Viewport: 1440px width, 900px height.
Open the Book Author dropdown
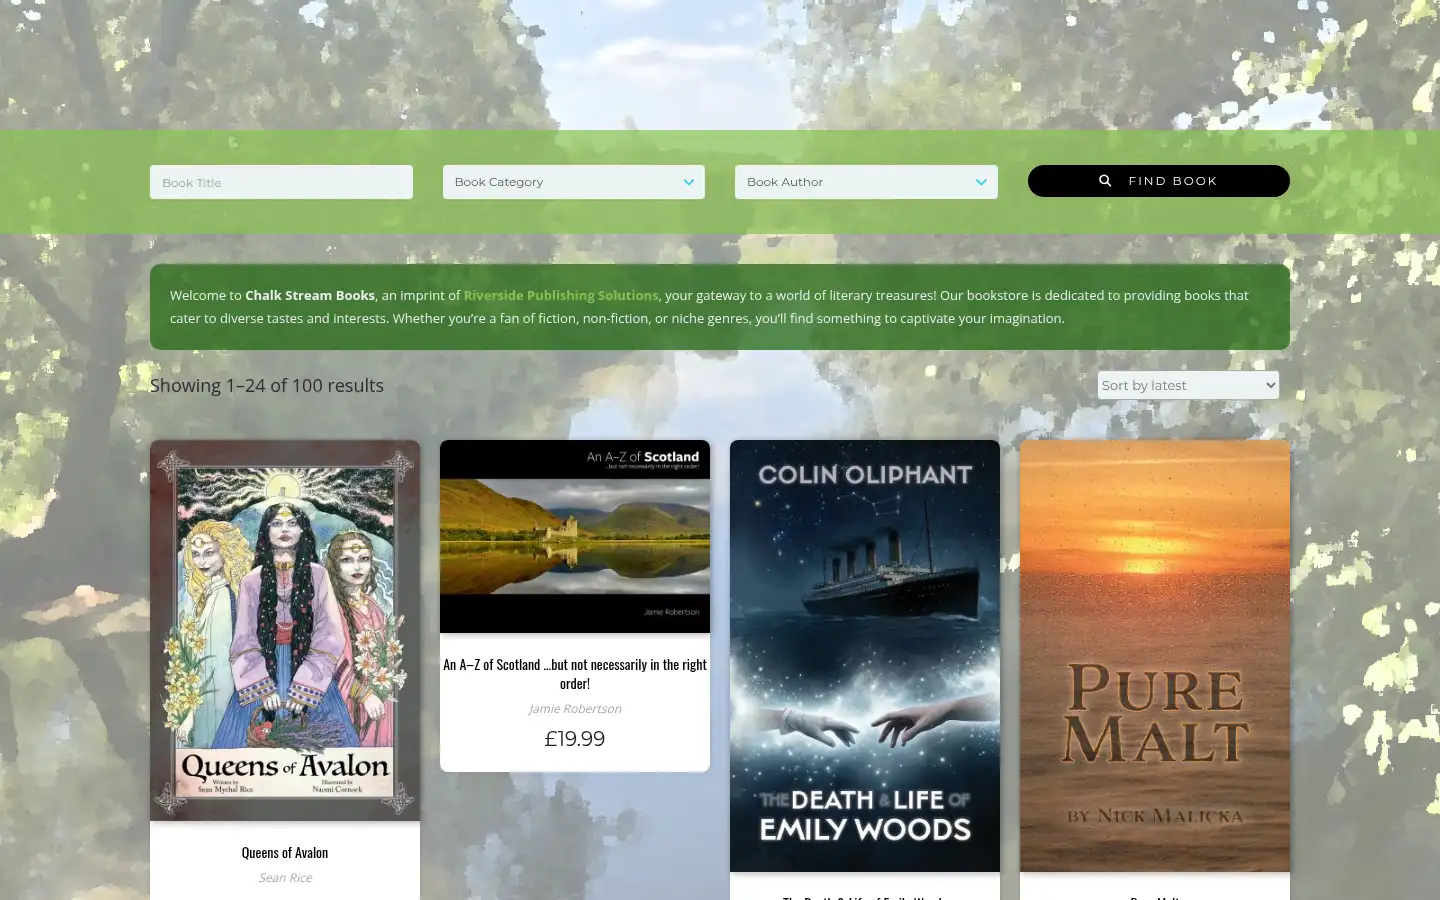[x=866, y=182]
